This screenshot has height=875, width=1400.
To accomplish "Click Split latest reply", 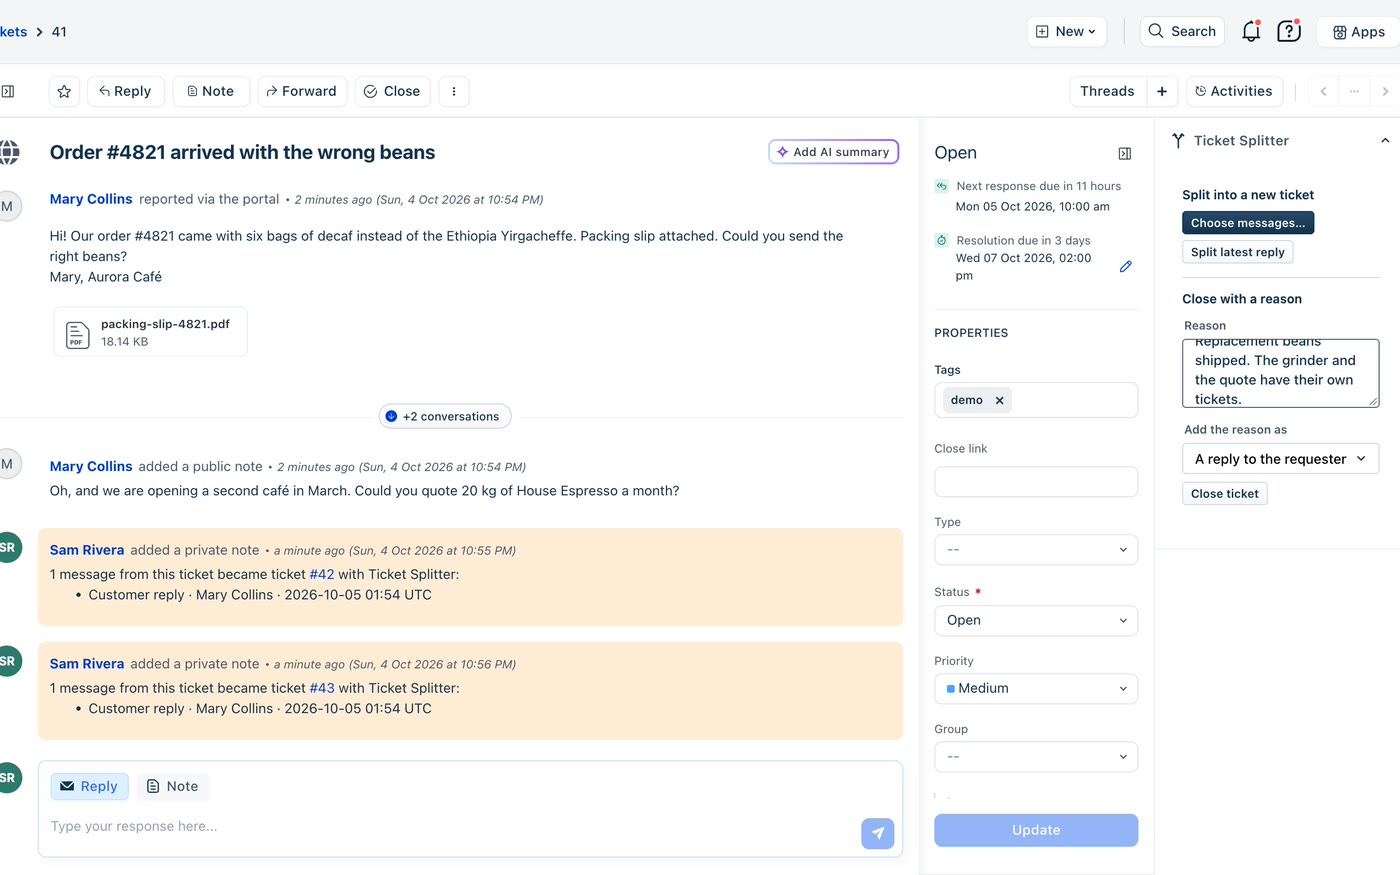I will pos(1237,252).
